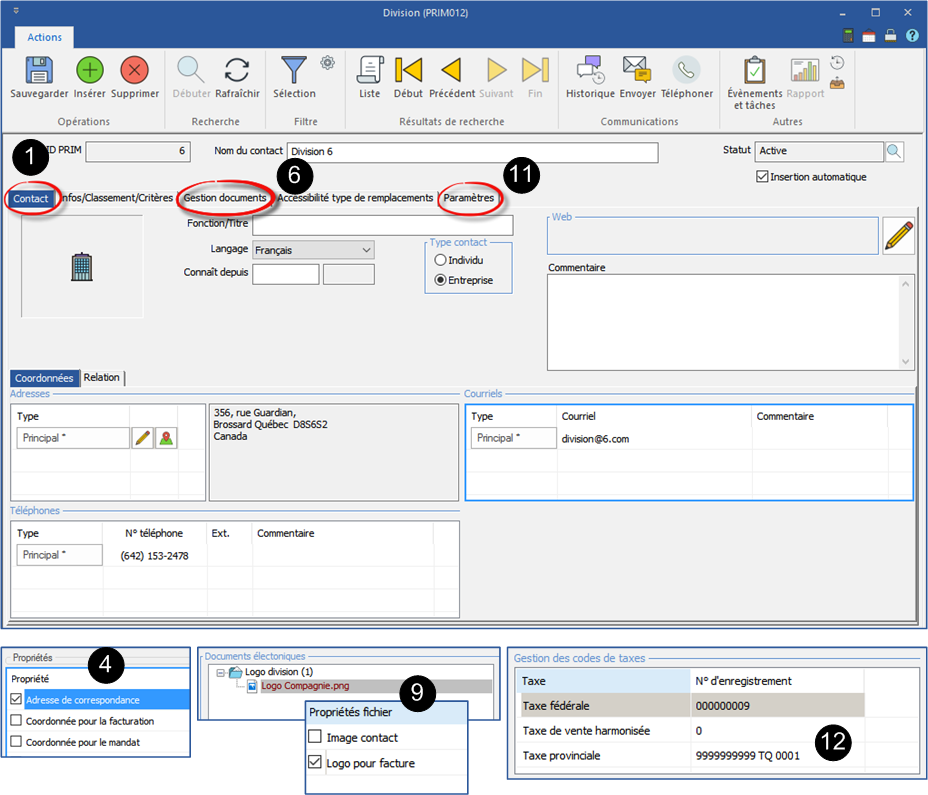
Task: Open the Gestion documents tab
Action: [x=225, y=198]
